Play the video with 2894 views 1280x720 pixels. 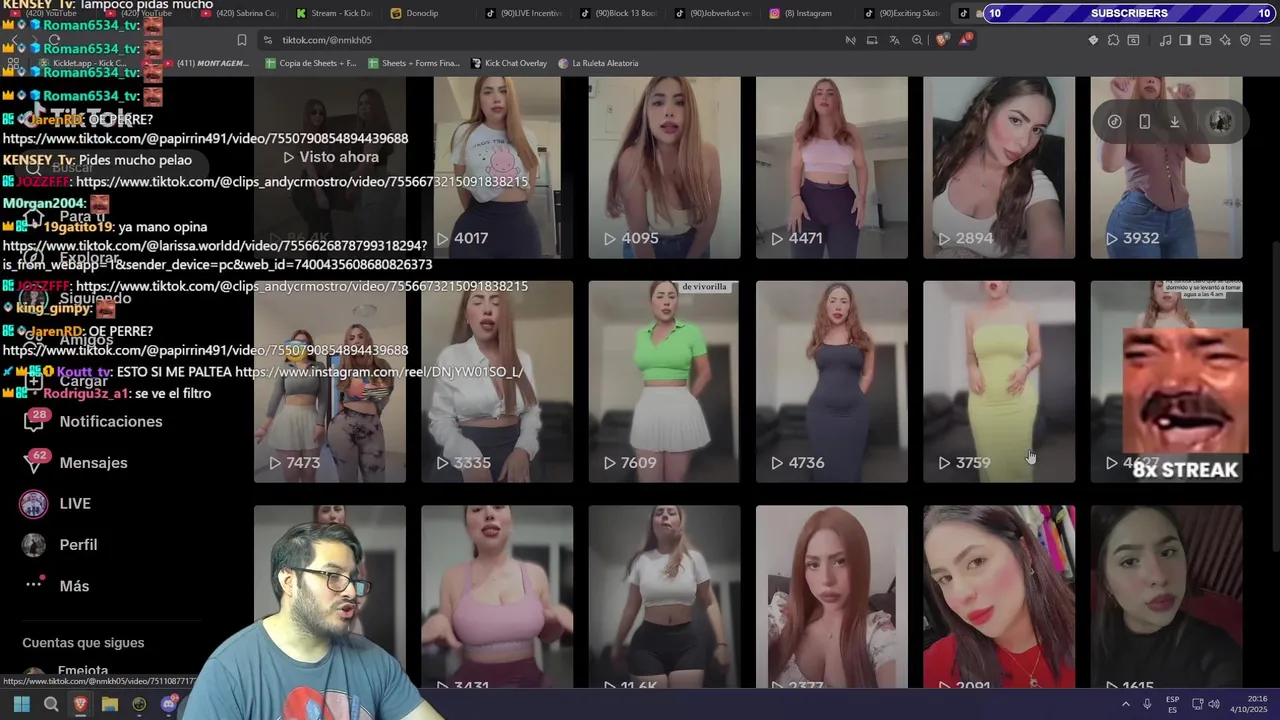click(999, 168)
